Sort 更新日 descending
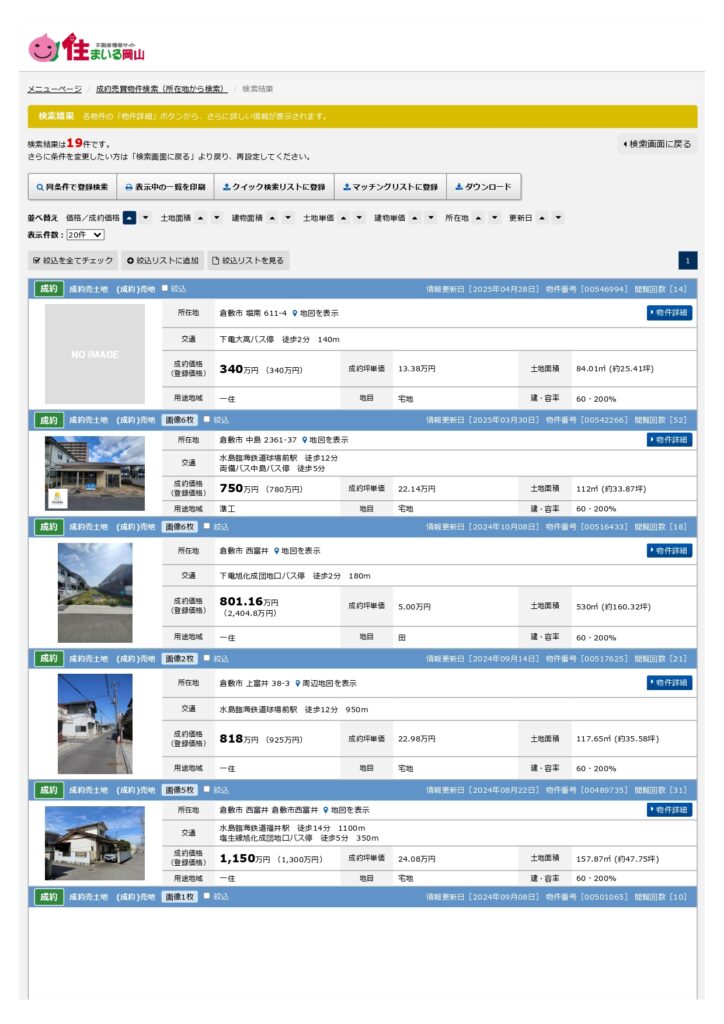 (x=558, y=218)
